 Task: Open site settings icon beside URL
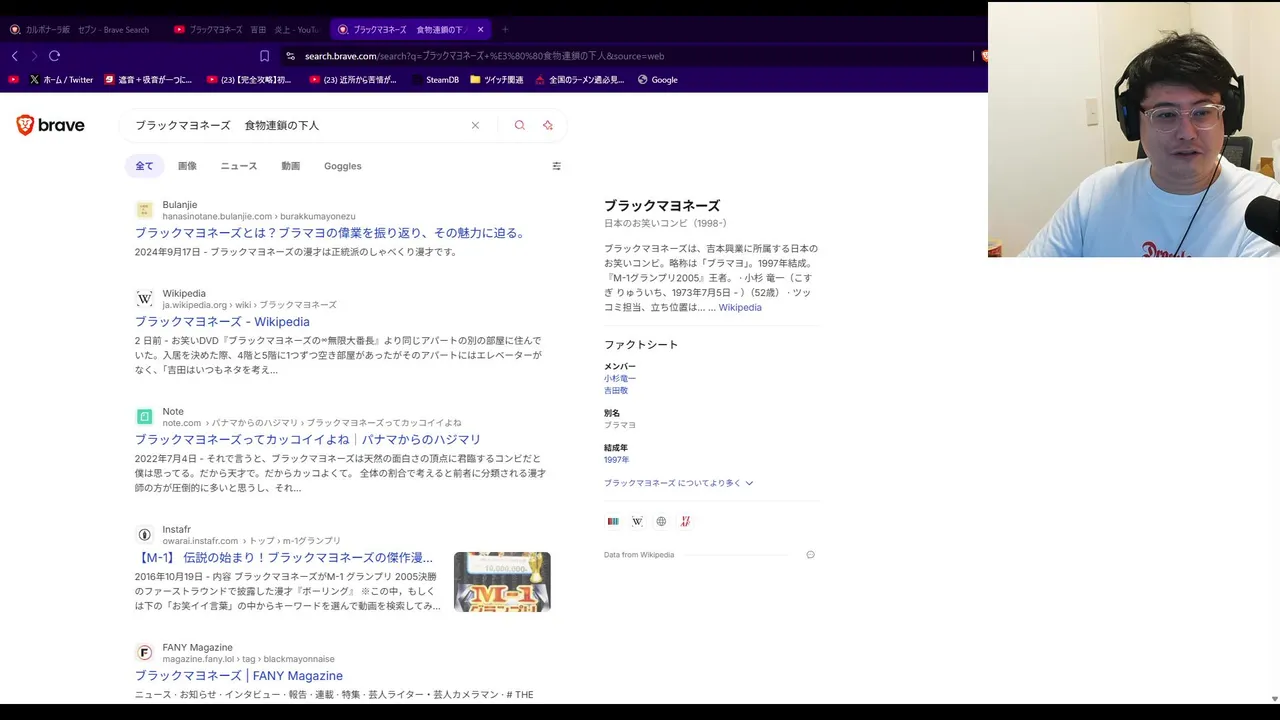tap(290, 56)
